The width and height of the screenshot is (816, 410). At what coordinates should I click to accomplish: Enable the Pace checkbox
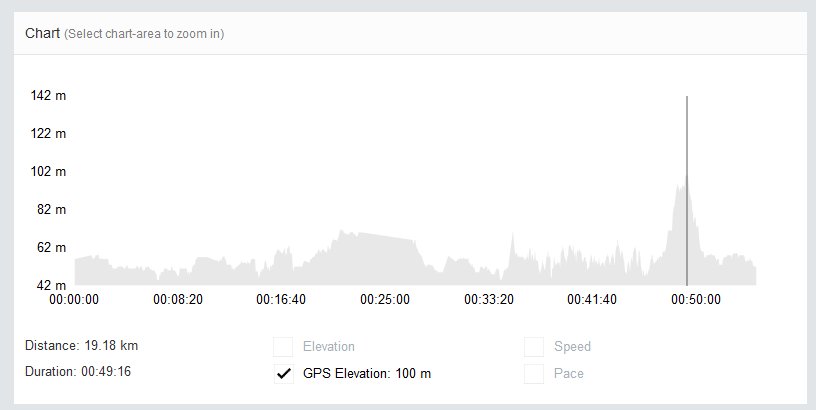534,374
